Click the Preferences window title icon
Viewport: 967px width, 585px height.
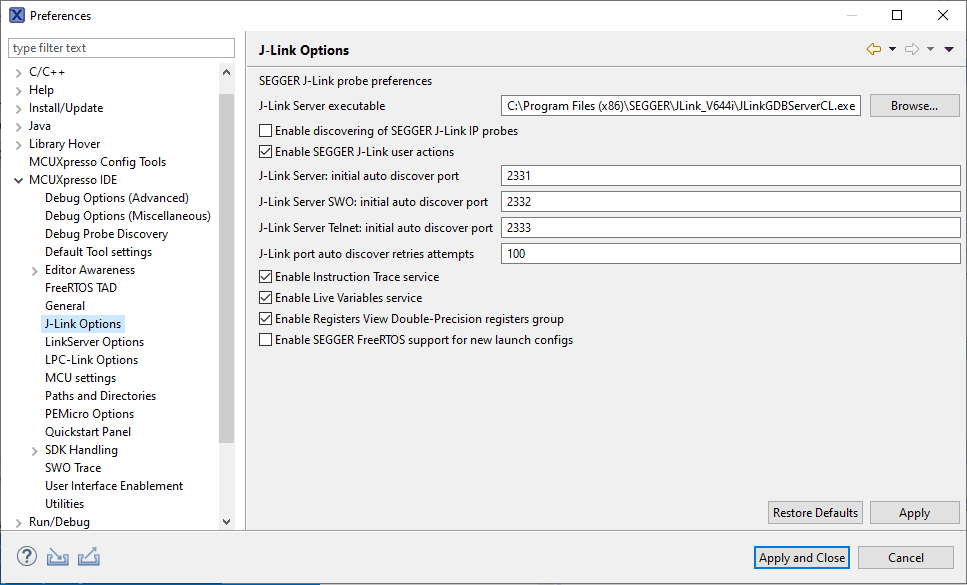click(x=16, y=15)
